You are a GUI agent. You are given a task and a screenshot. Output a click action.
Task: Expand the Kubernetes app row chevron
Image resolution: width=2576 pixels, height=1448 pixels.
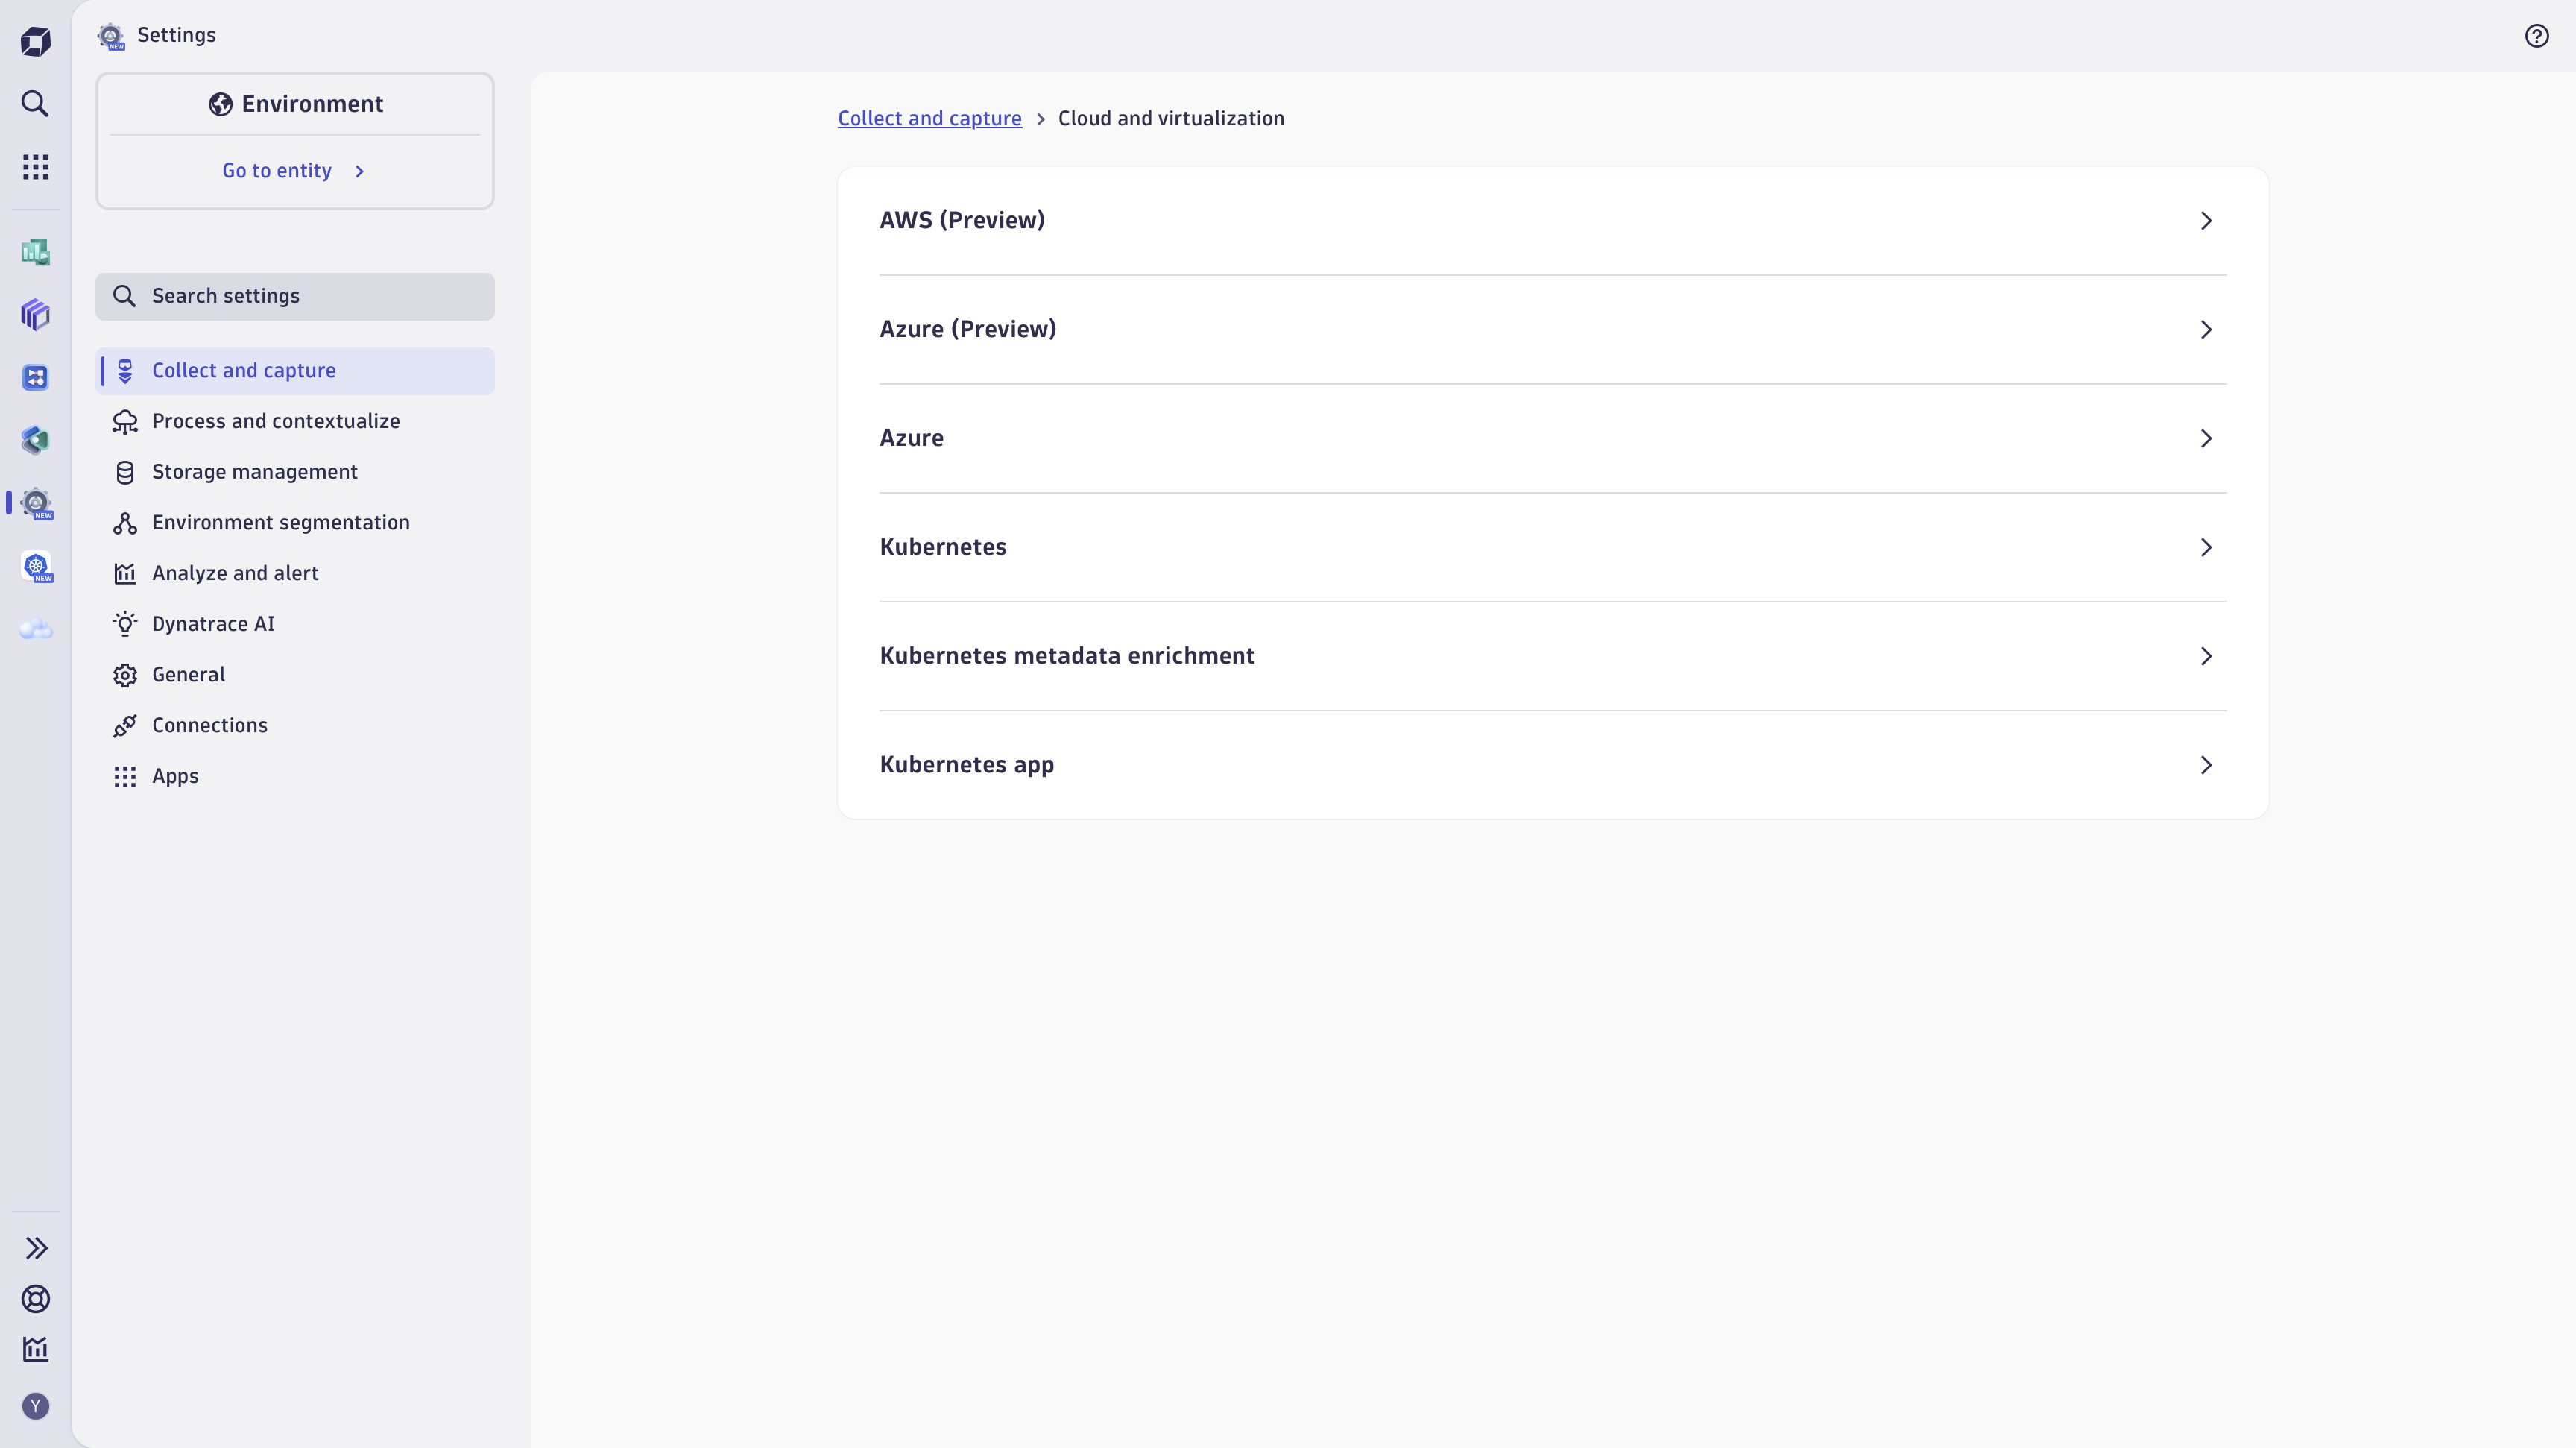[x=2206, y=765]
